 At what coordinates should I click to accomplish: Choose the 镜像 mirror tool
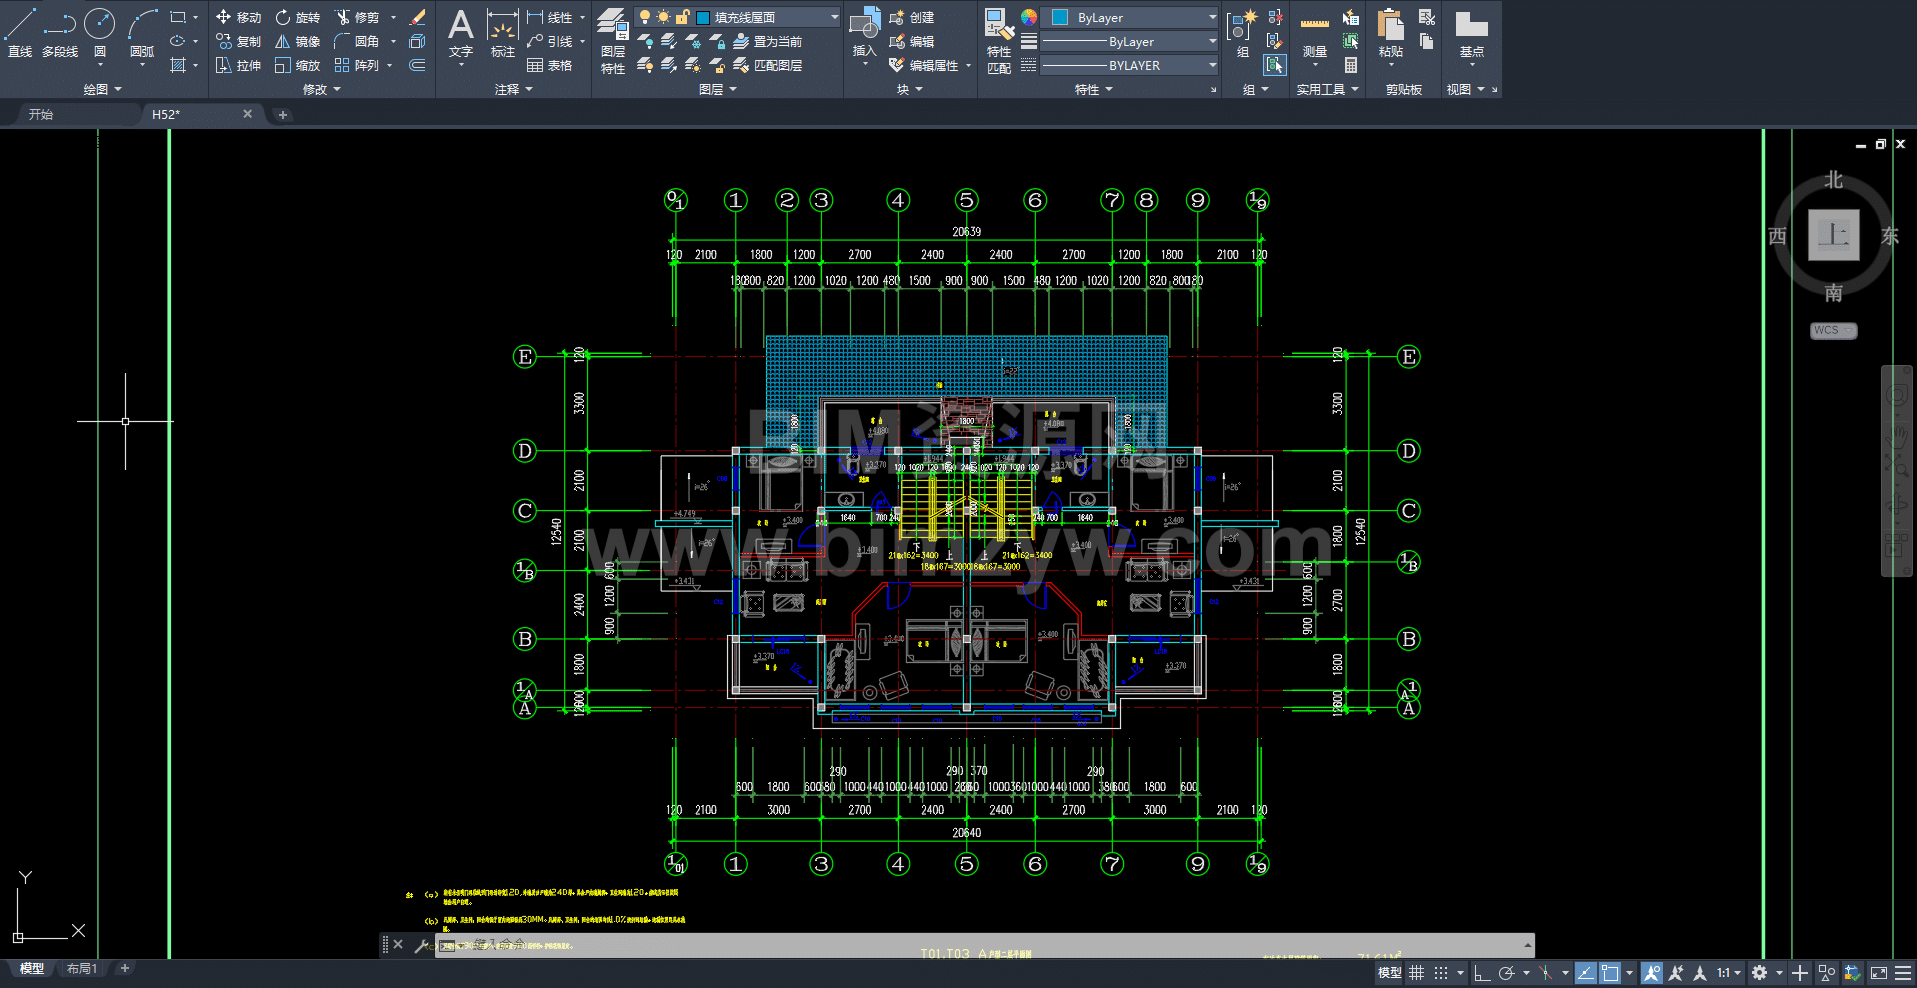[x=298, y=42]
